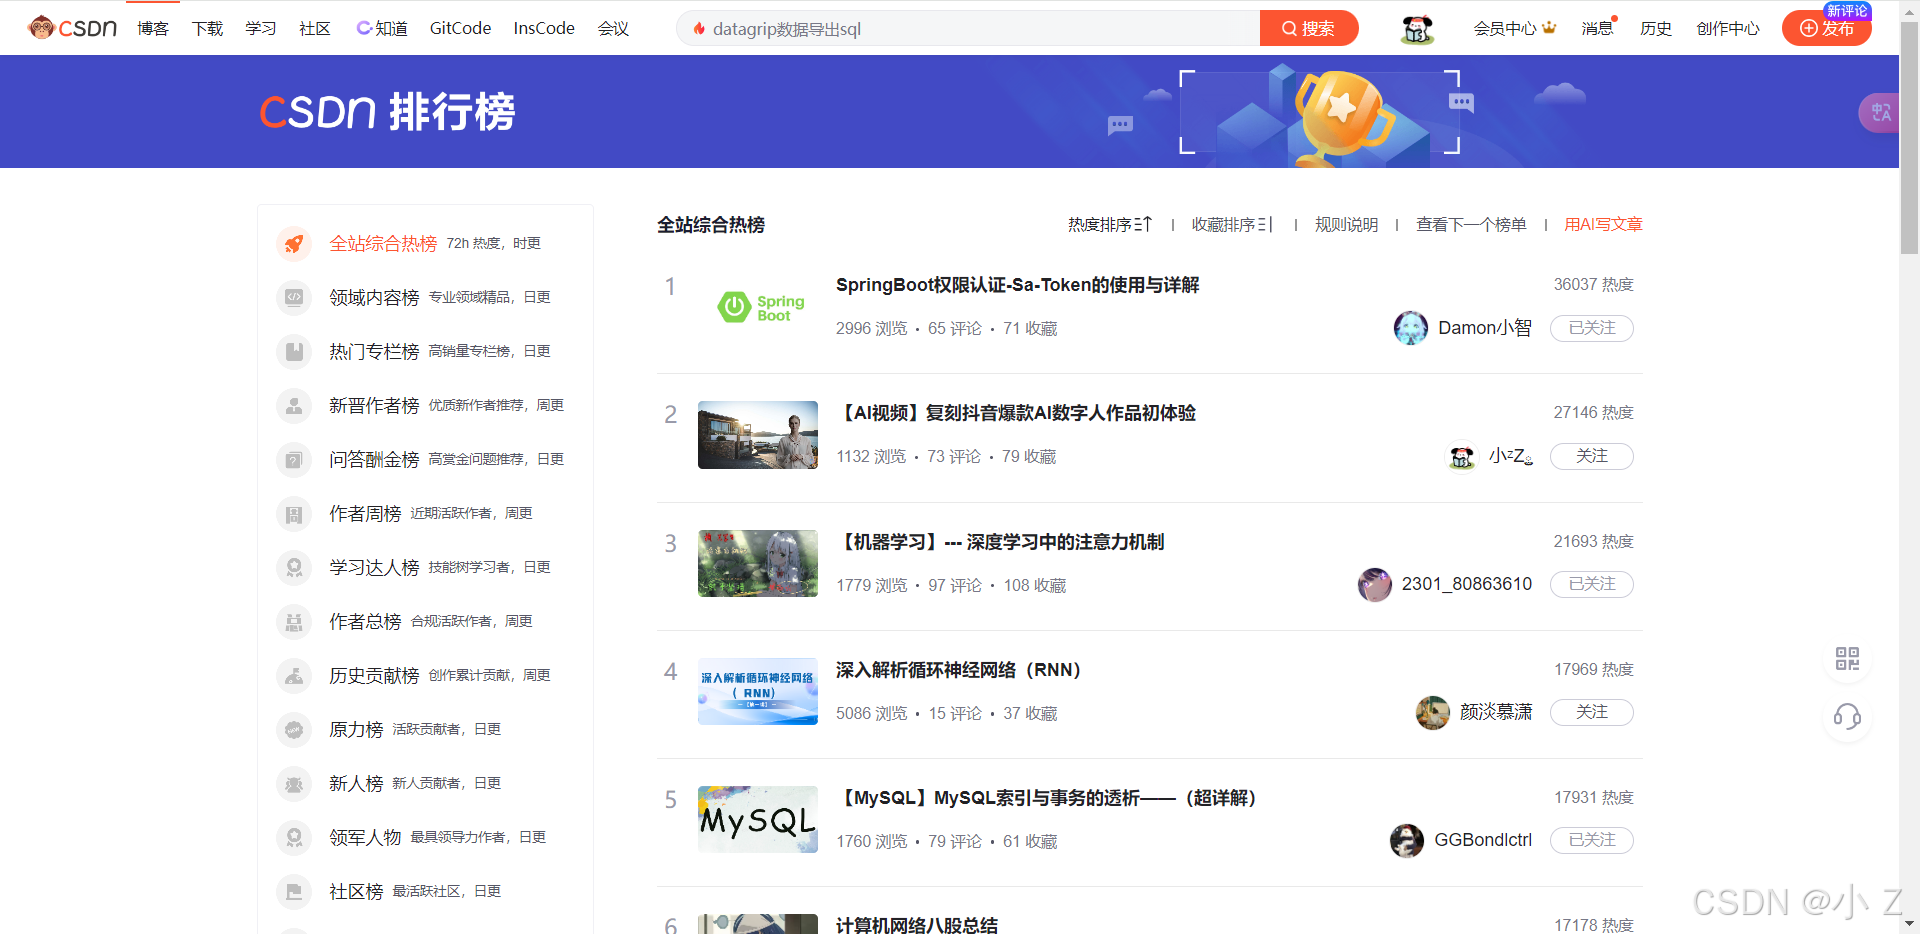Open article SpringBoot权限认证-Sa-Token的使用与详解
Viewport: 1920px width, 934px height.
(1017, 285)
